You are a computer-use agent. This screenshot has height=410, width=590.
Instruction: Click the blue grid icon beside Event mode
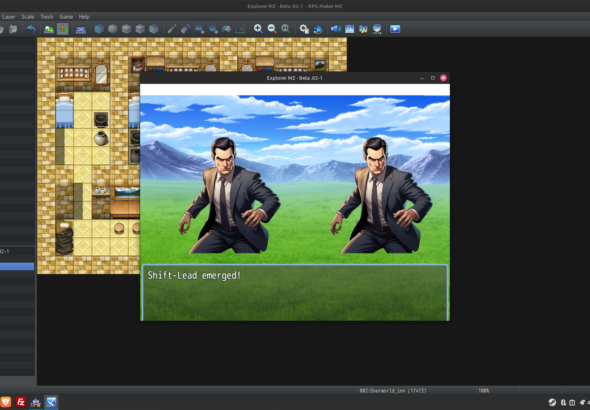coord(81,29)
